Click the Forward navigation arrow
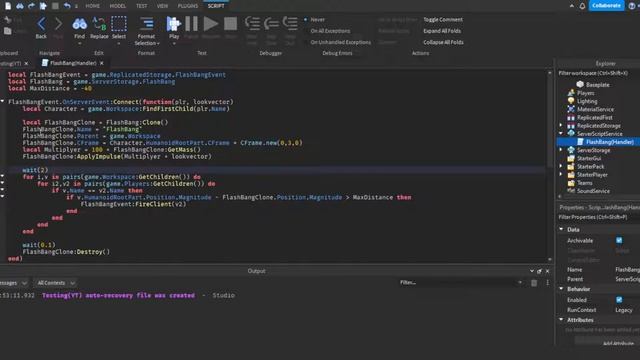 (x=58, y=24)
